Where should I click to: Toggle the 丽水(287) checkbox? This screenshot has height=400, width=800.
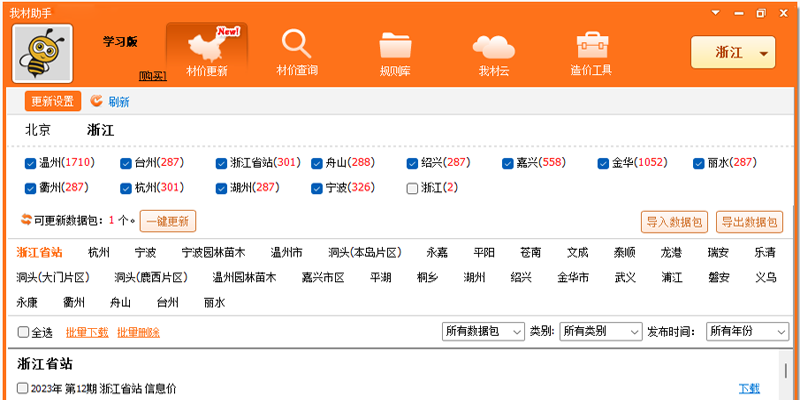pyautogui.click(x=698, y=163)
